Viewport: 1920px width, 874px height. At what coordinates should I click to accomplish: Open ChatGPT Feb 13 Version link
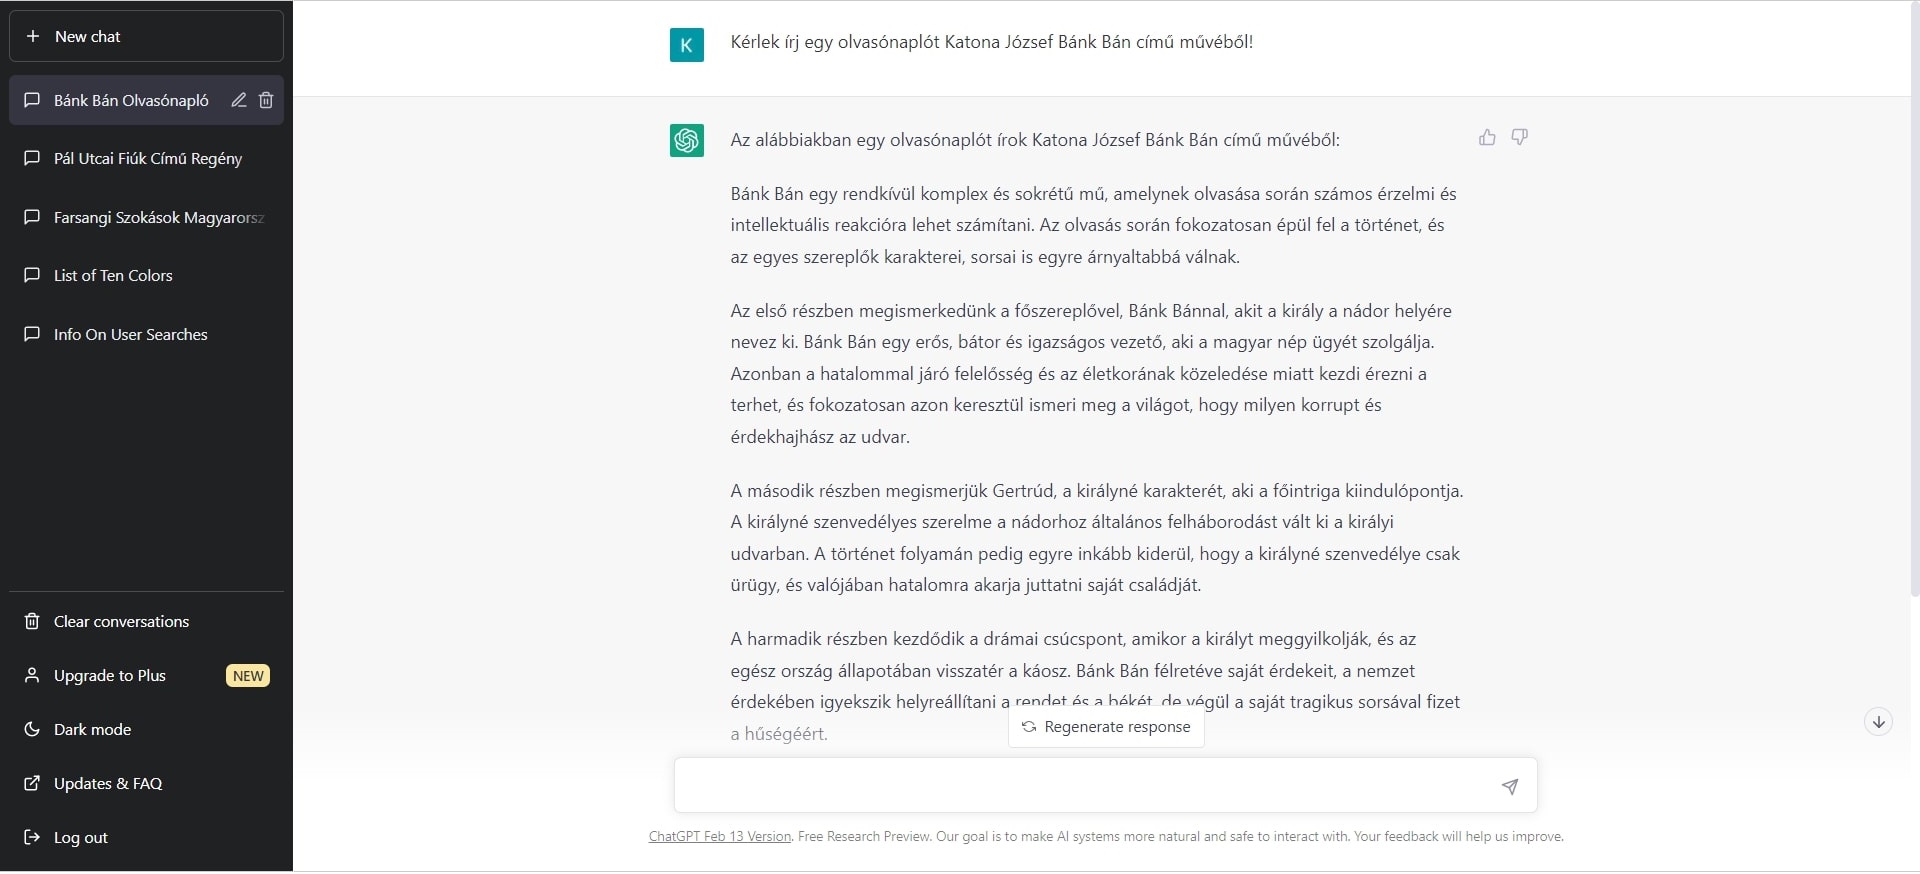click(x=720, y=836)
